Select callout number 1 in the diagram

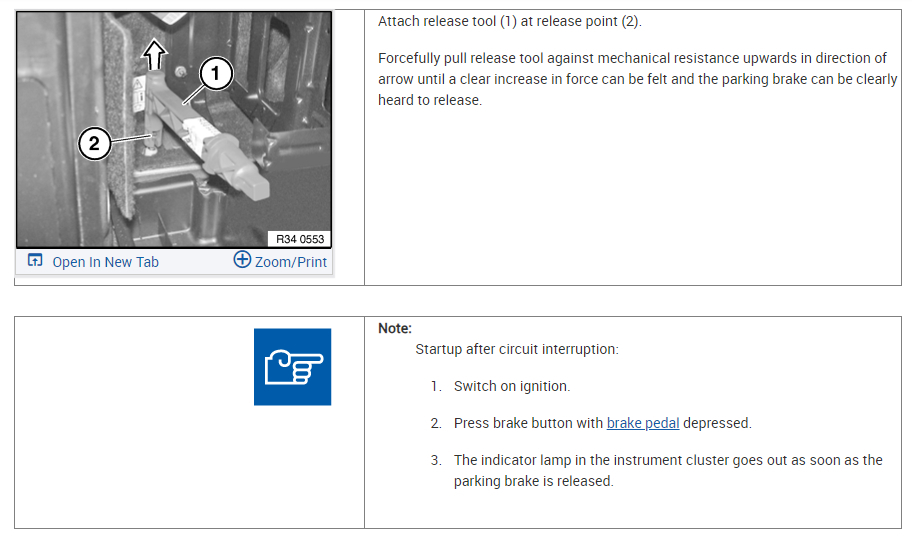pyautogui.click(x=216, y=72)
